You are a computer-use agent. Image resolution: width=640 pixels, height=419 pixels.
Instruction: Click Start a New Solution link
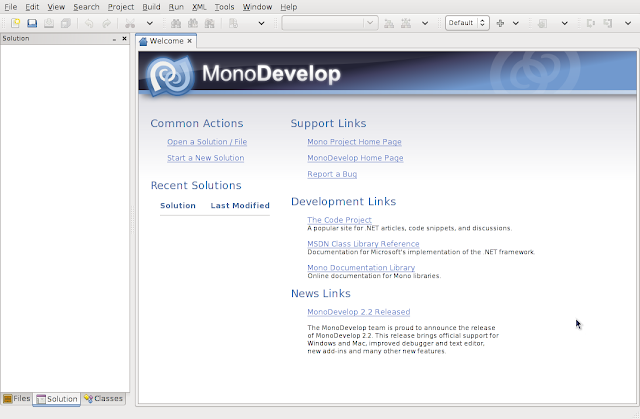pyautogui.click(x=205, y=158)
